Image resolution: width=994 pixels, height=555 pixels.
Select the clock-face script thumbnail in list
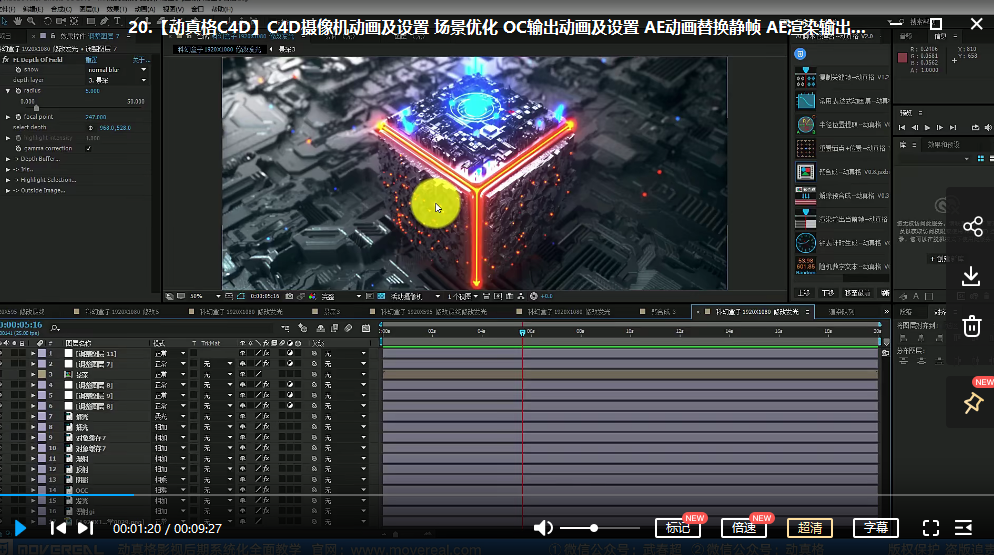tap(805, 242)
